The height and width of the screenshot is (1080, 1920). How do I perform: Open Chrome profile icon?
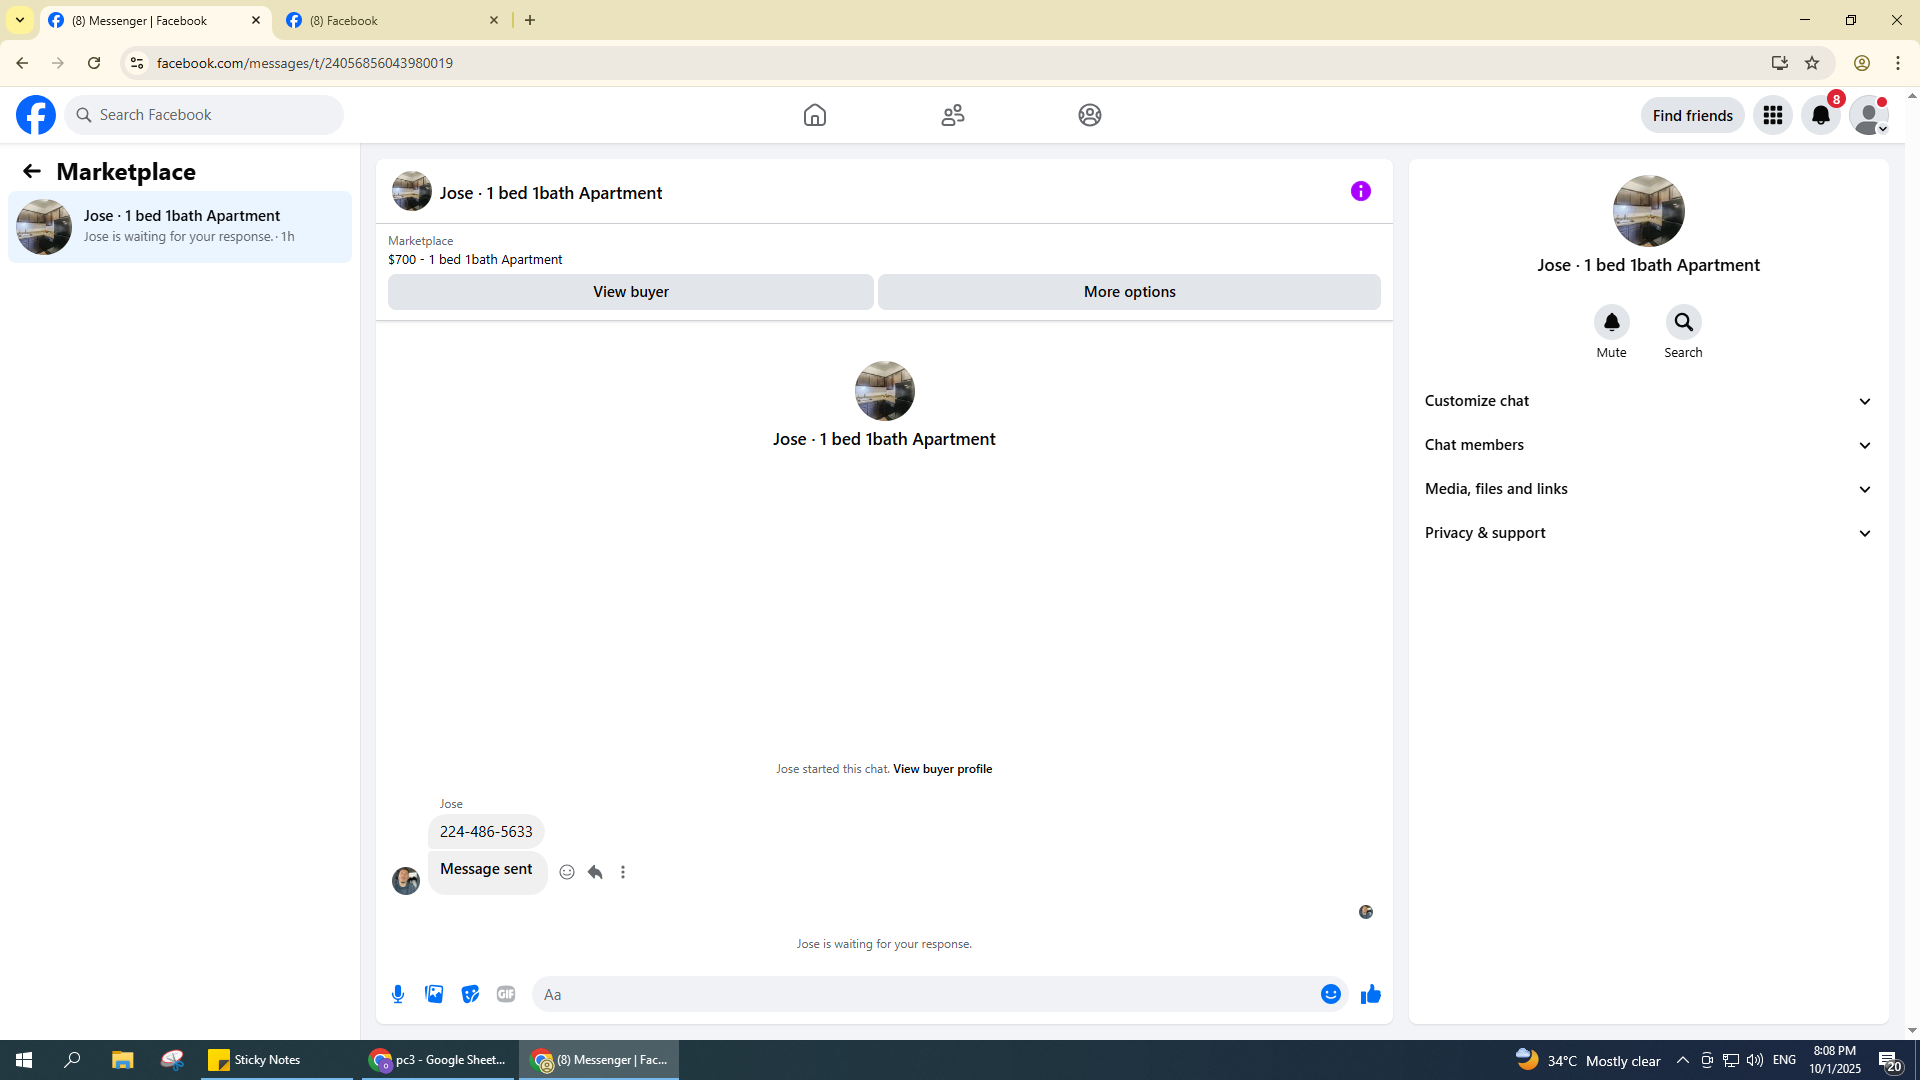point(1862,63)
